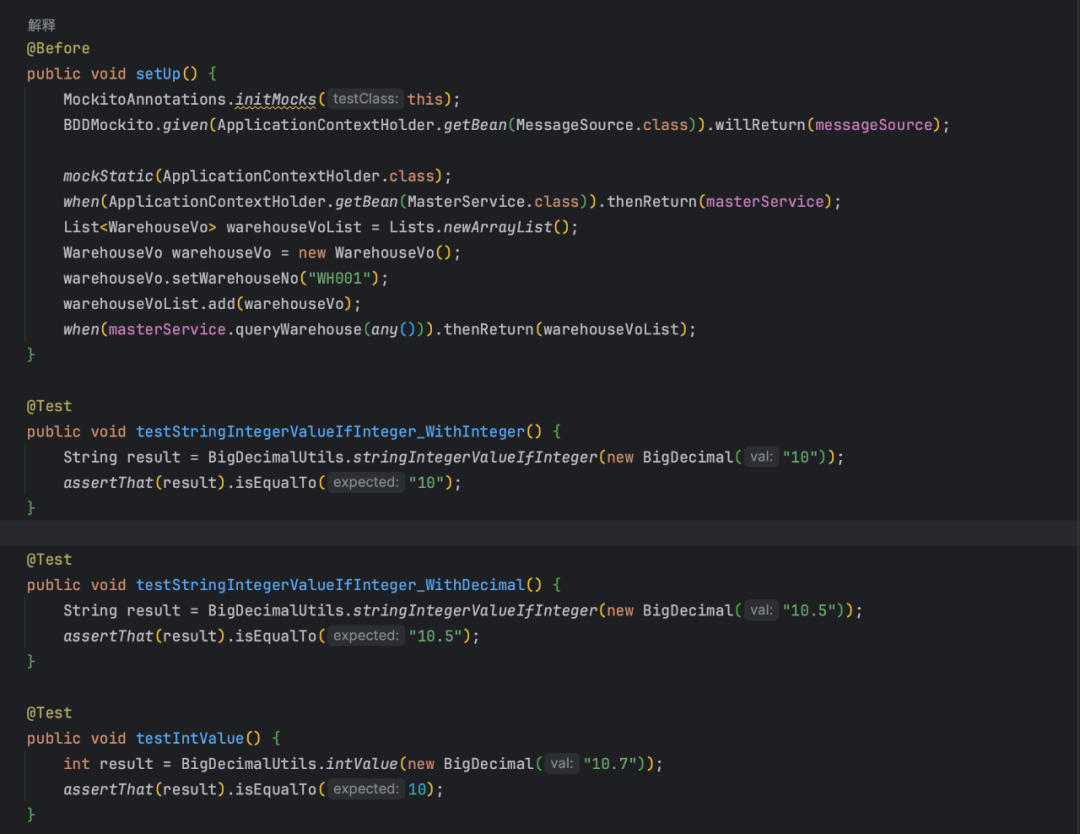Viewport: 1080px width, 834px height.
Task: Click the setWarehouseNo method call
Action: coord(235,278)
